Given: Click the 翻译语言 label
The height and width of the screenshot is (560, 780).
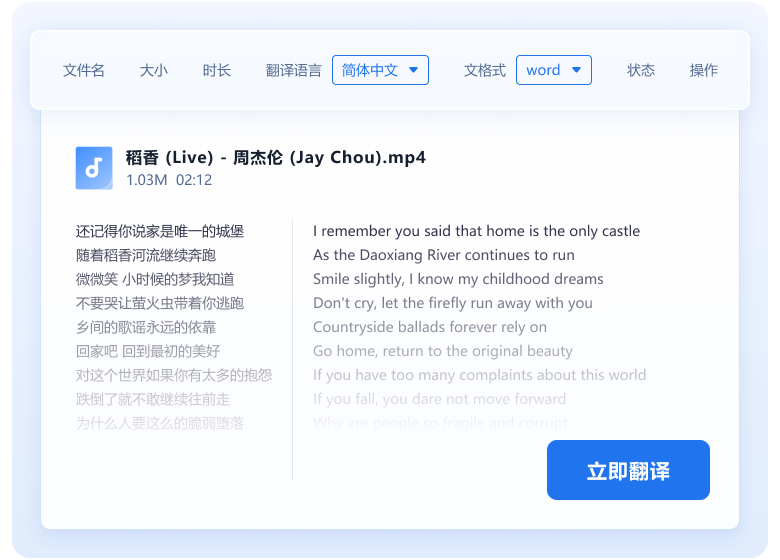Looking at the screenshot, I should [293, 70].
